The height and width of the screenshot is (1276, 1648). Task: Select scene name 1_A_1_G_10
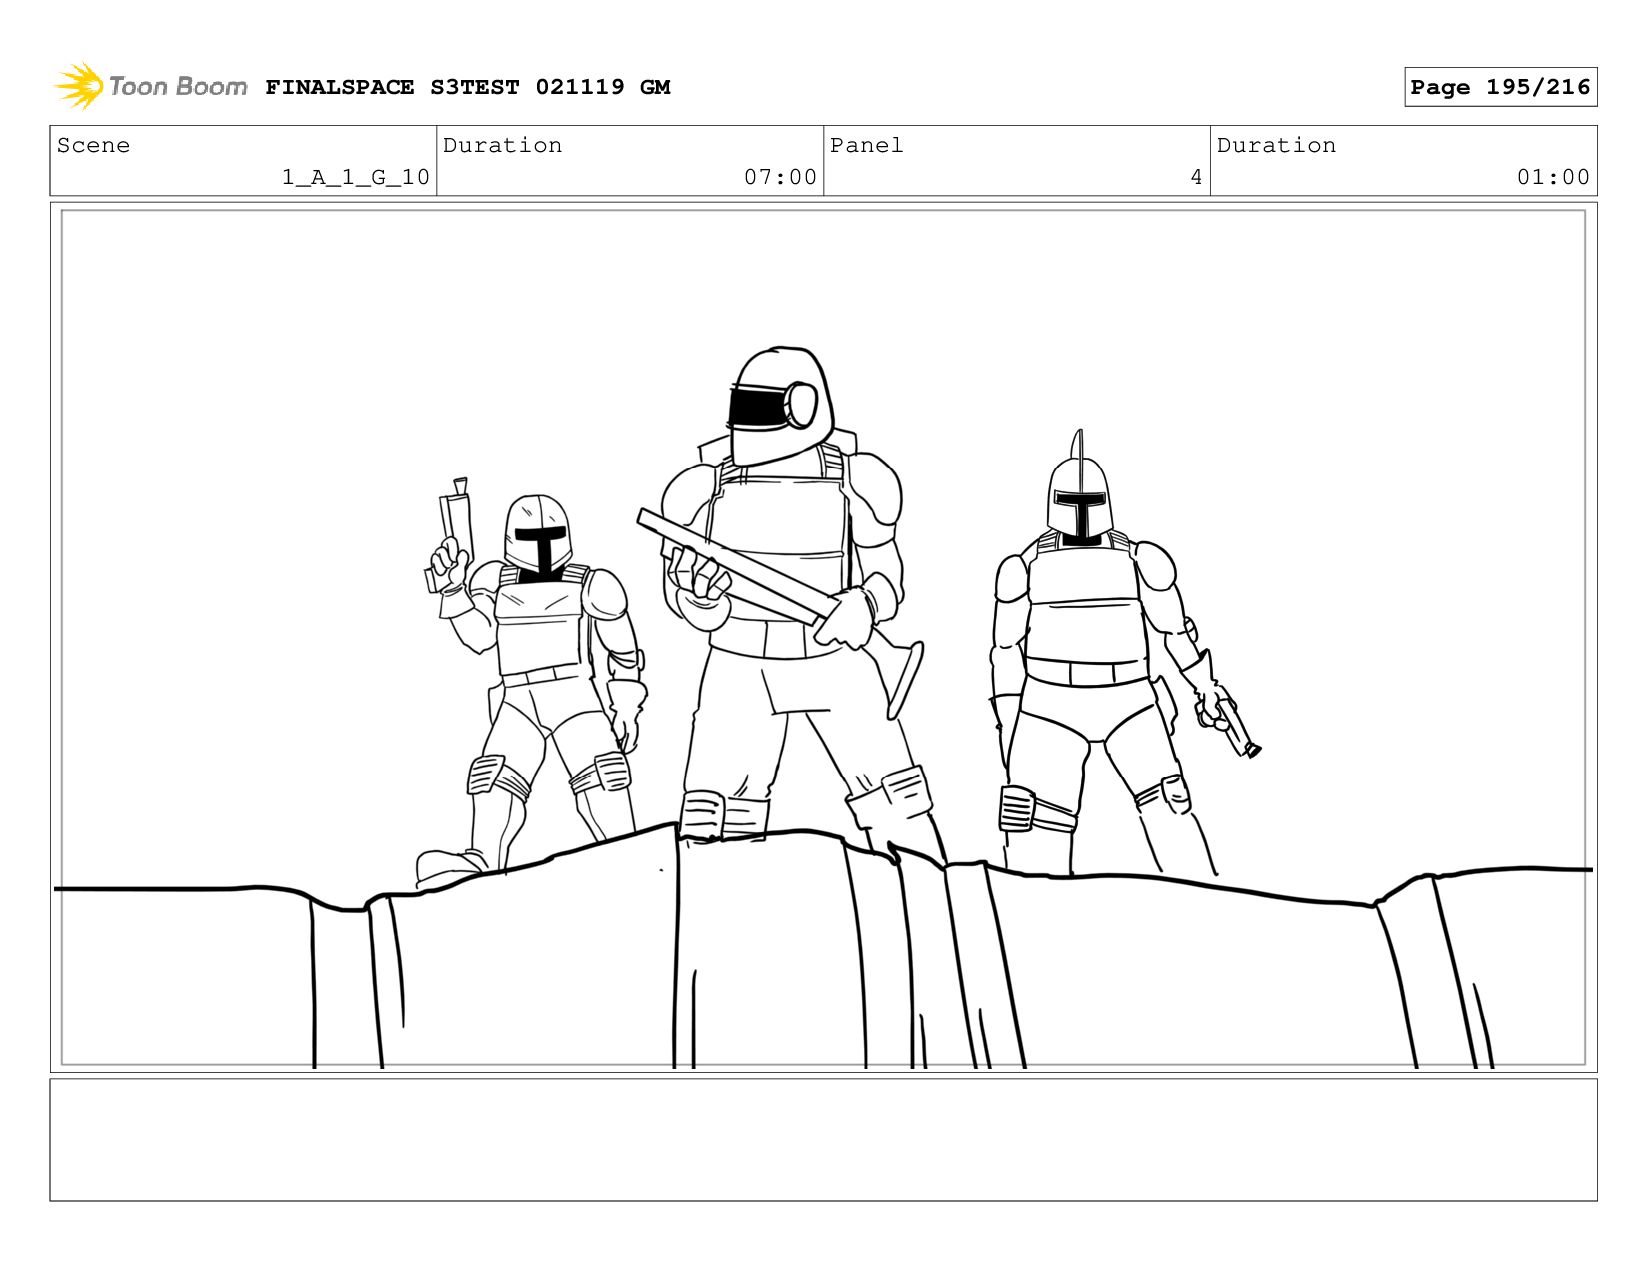point(356,177)
